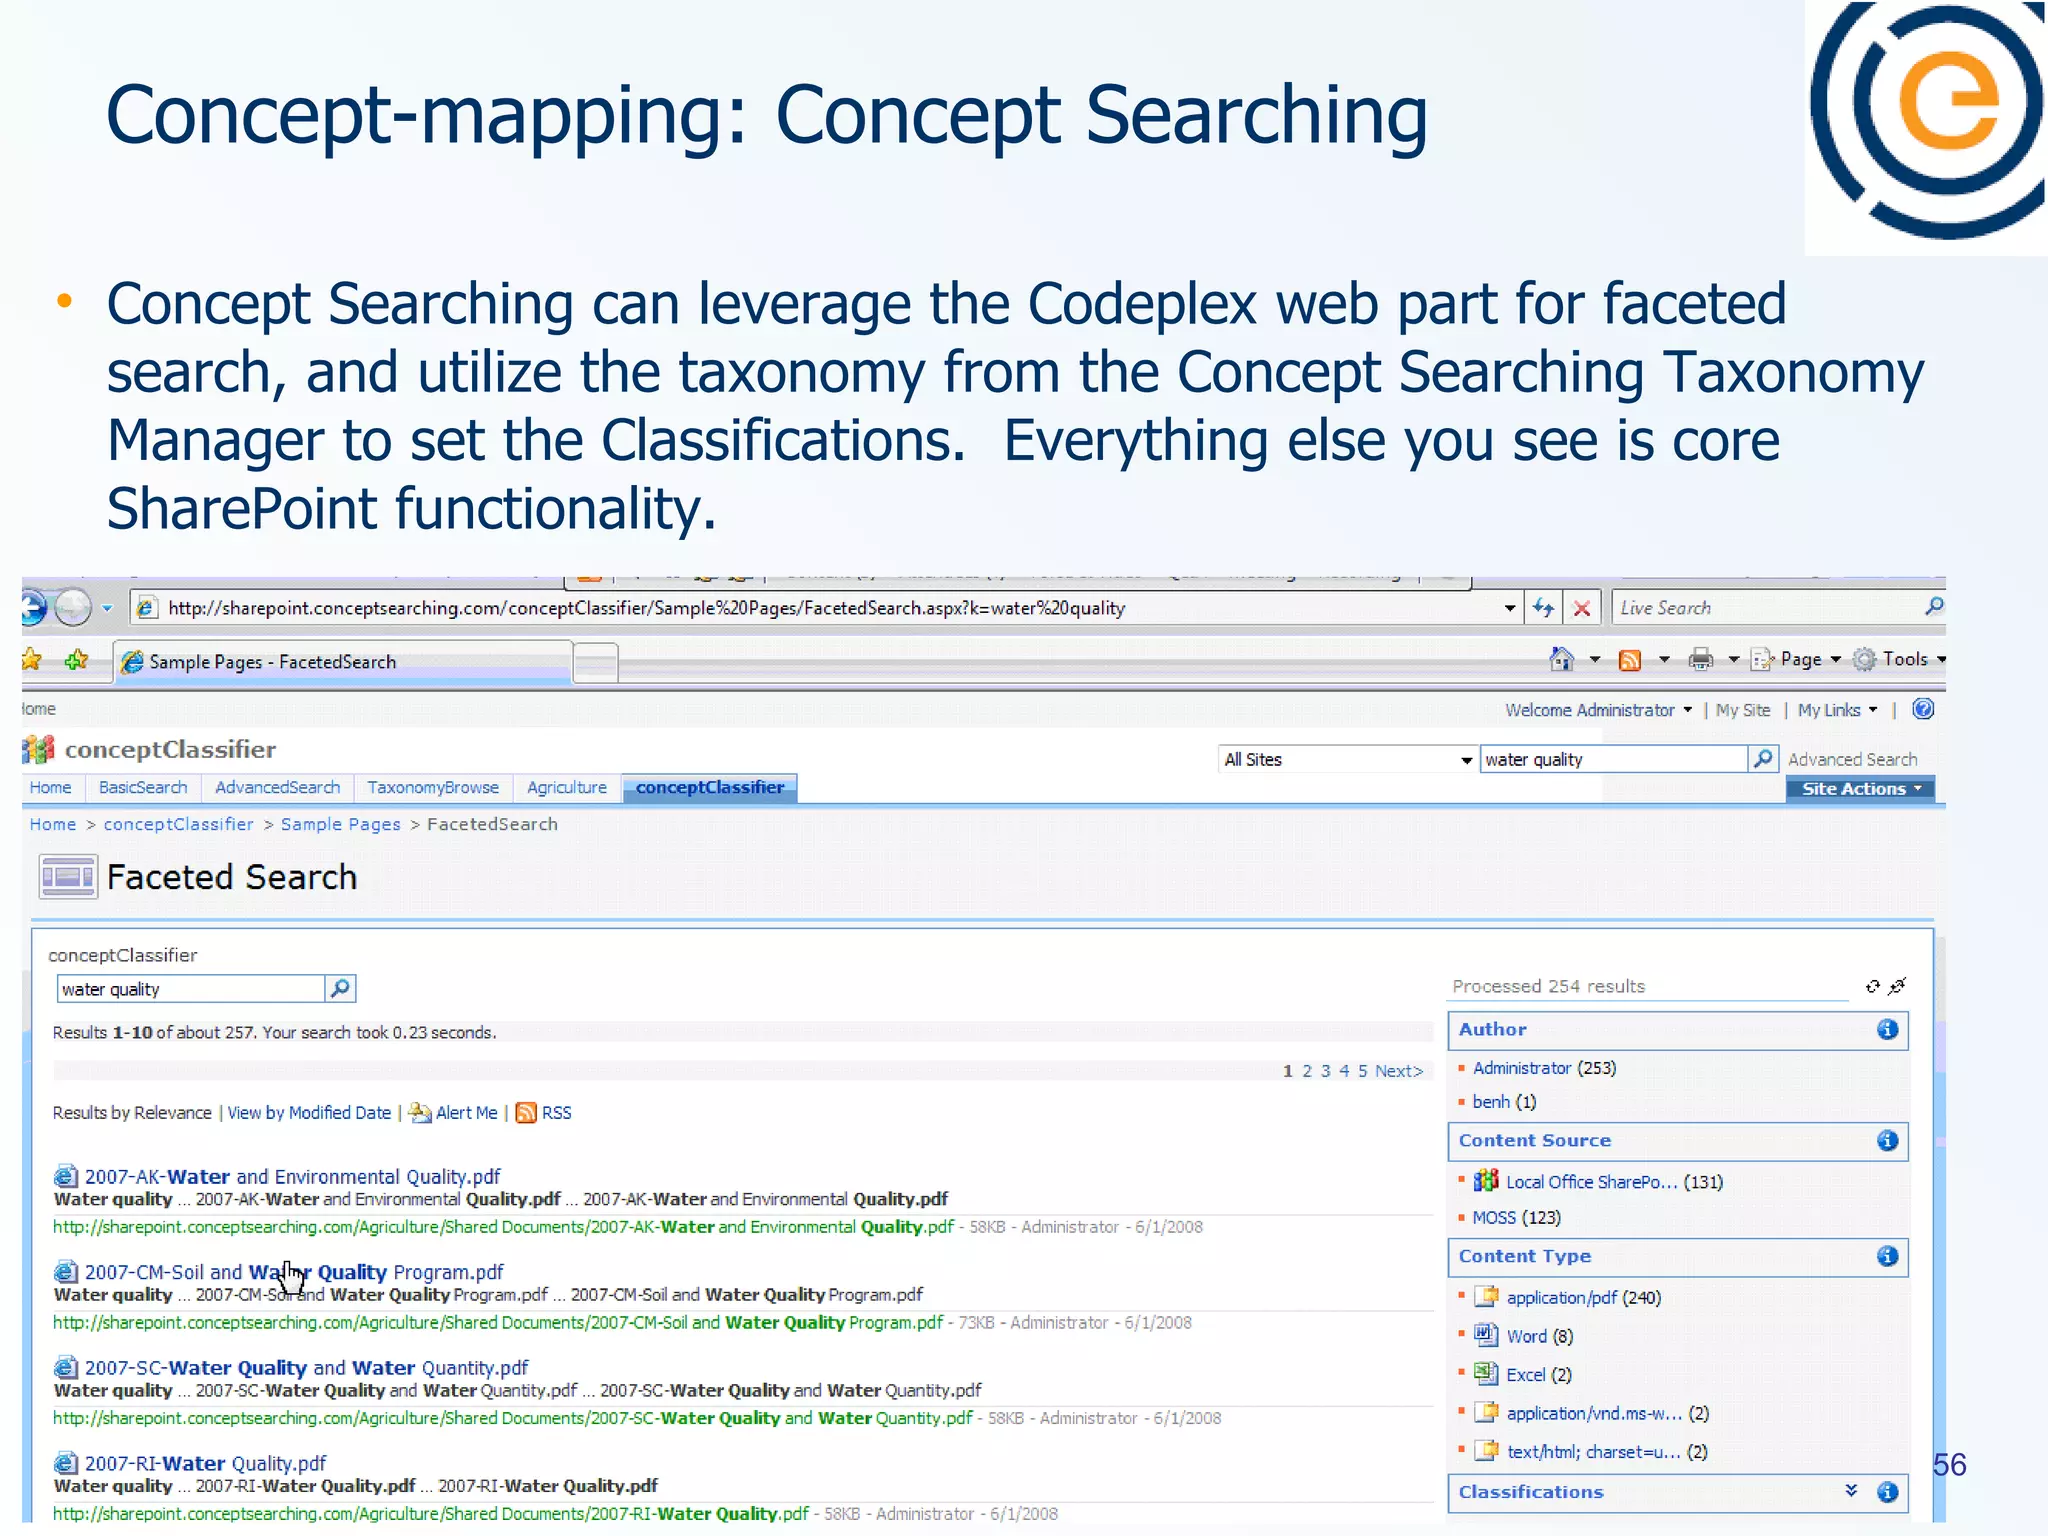Click the browser Forward arrow button
Screen dimensions: 2048x1536
point(73,607)
